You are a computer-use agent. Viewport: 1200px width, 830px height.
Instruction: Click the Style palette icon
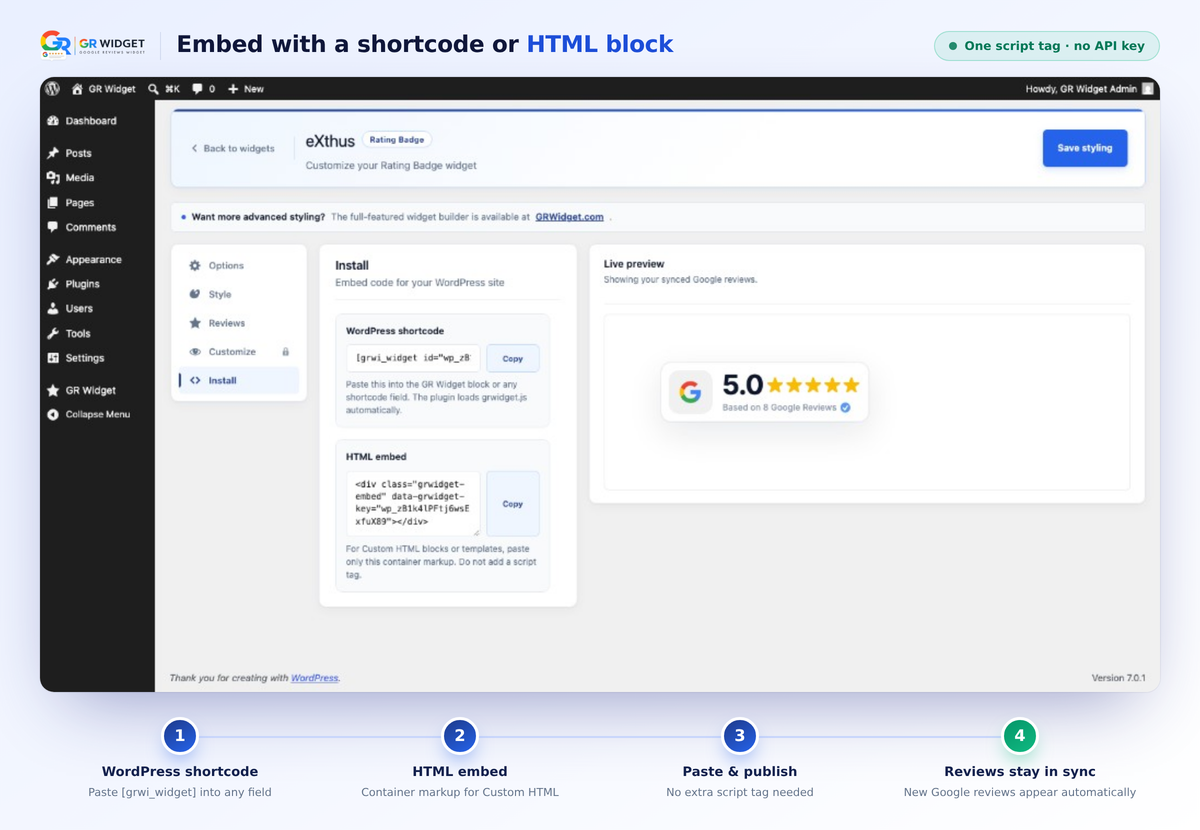click(195, 295)
